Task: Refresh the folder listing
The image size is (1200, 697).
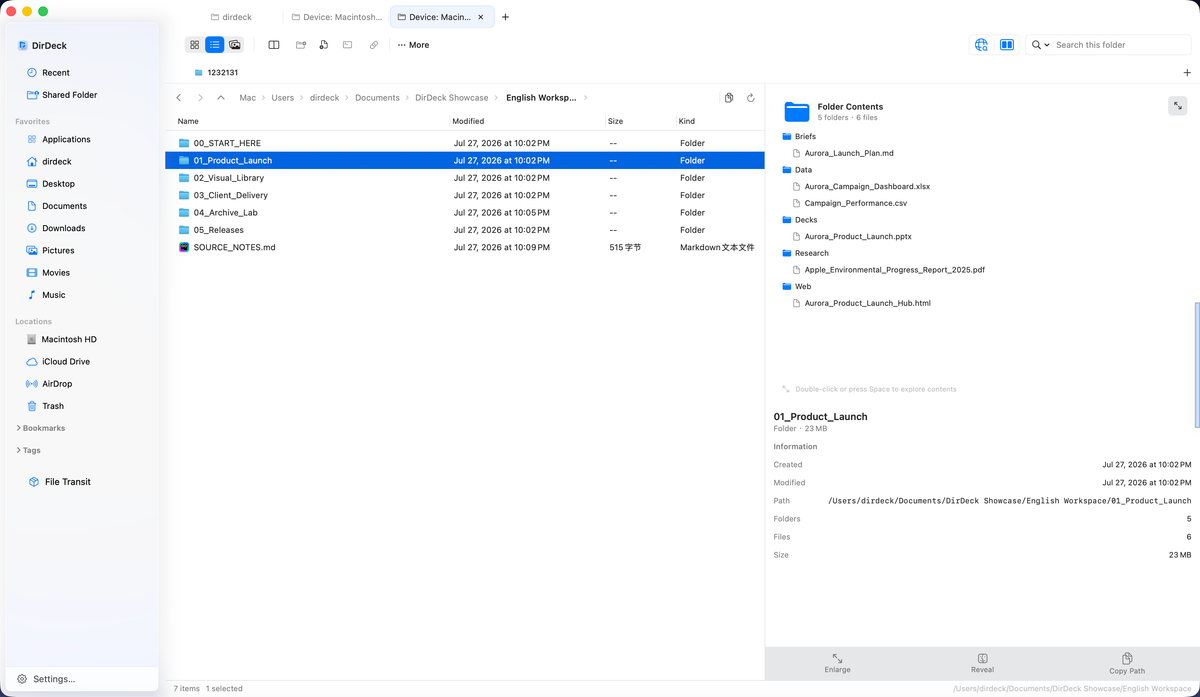Action: tap(750, 98)
